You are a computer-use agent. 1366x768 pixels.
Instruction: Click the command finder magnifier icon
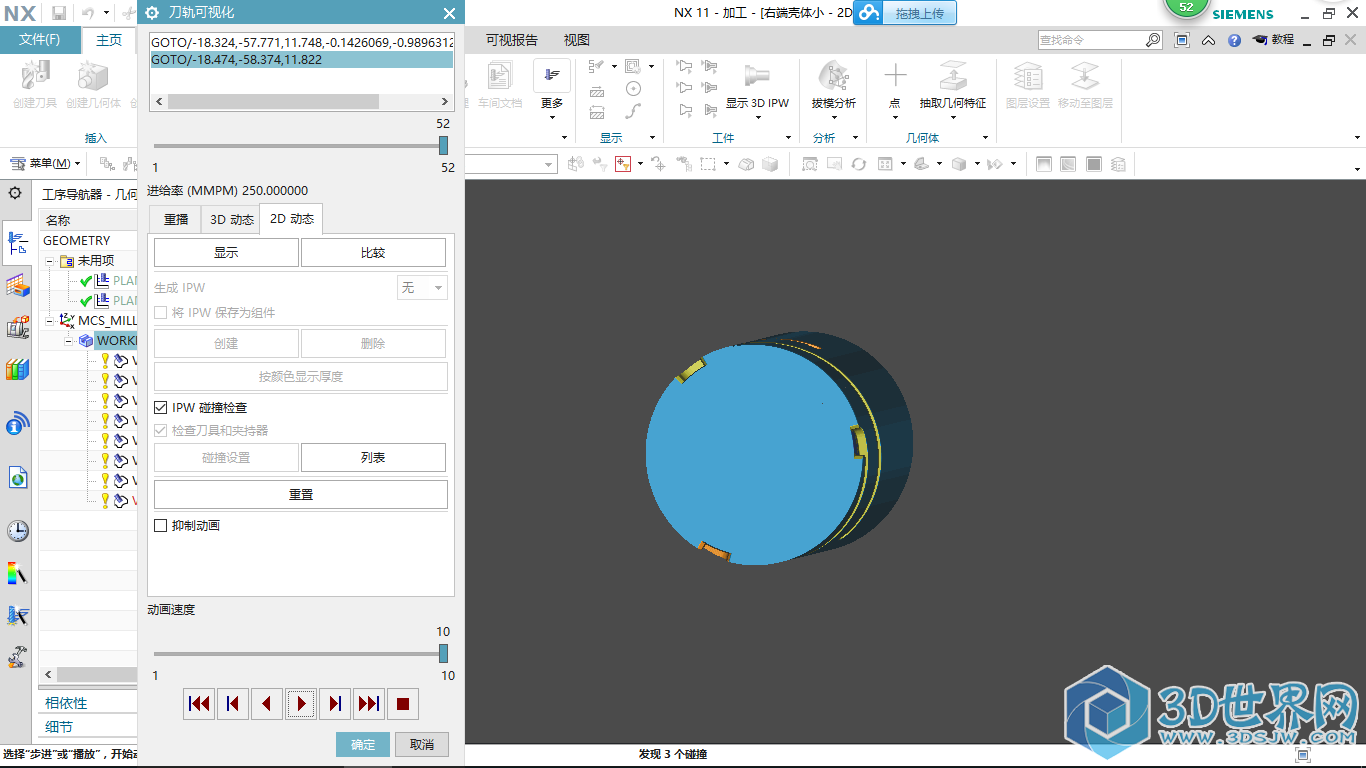[x=1153, y=40]
